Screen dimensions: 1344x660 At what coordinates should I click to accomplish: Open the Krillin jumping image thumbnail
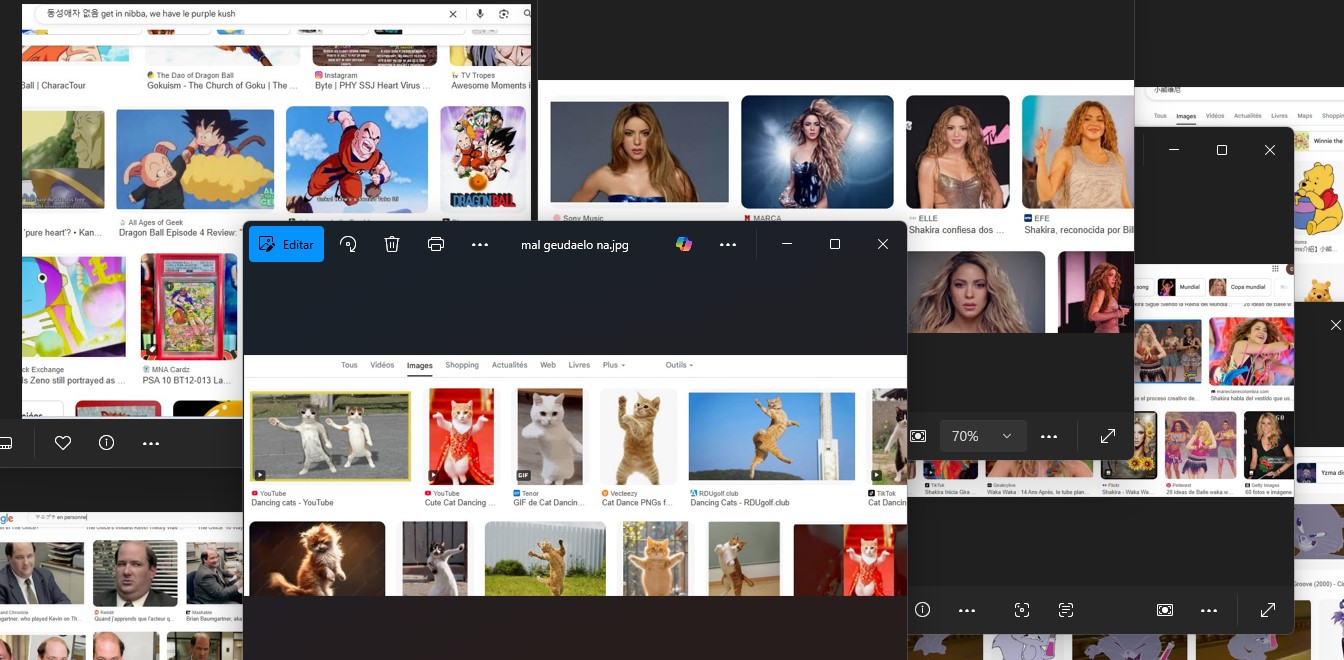[x=357, y=160]
